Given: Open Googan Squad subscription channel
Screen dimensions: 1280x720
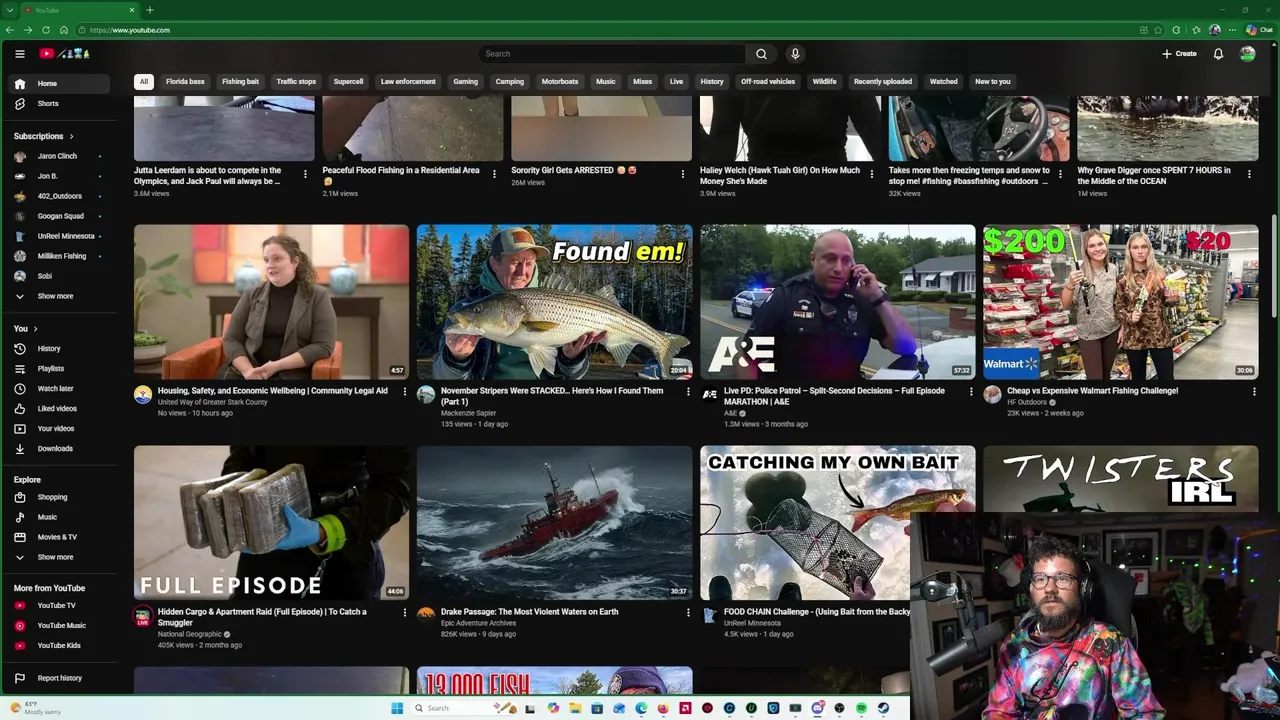Looking at the screenshot, I should (x=60, y=217).
